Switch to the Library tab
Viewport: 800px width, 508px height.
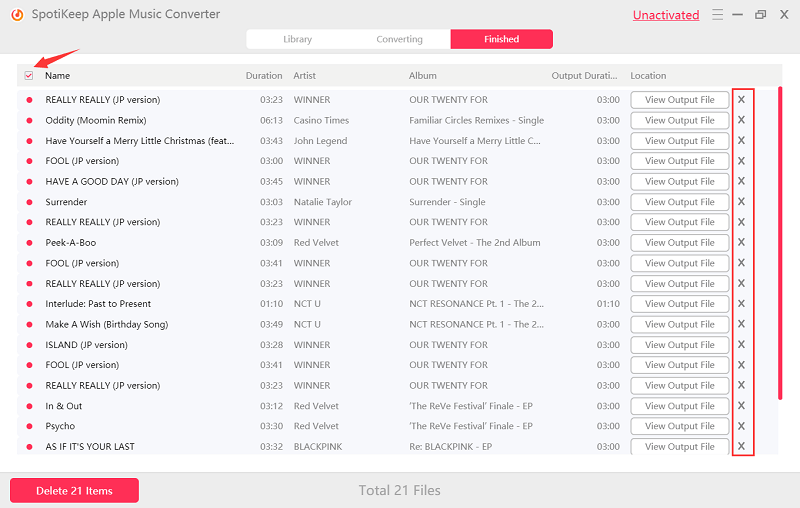coord(297,39)
